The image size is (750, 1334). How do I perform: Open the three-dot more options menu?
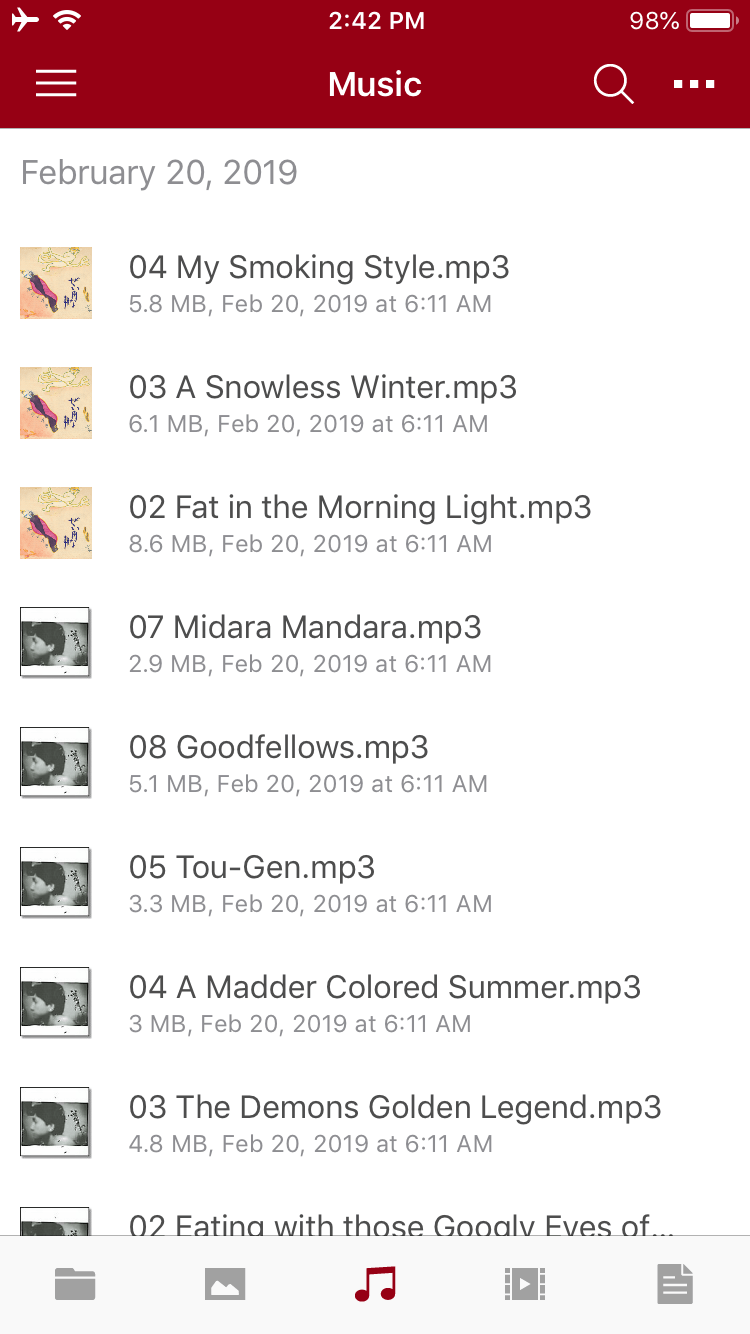694,84
